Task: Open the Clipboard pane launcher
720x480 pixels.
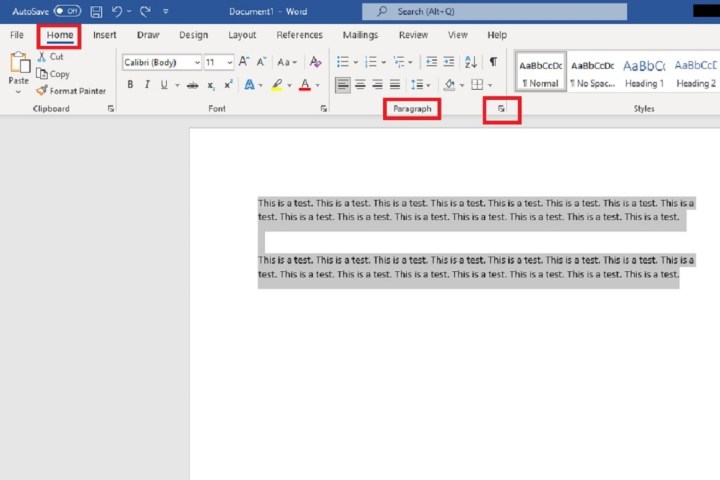Action: pyautogui.click(x=111, y=109)
